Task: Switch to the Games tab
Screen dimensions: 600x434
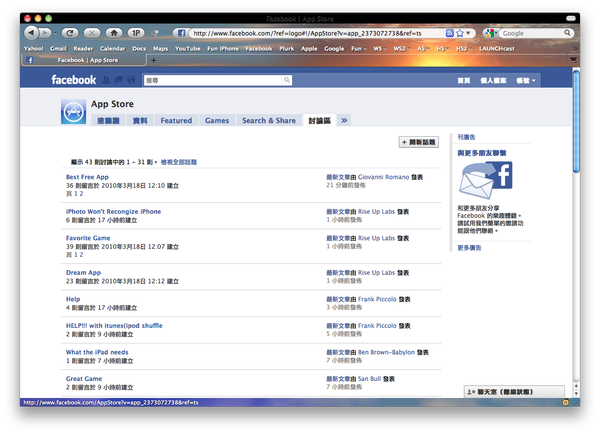Action: click(x=217, y=121)
